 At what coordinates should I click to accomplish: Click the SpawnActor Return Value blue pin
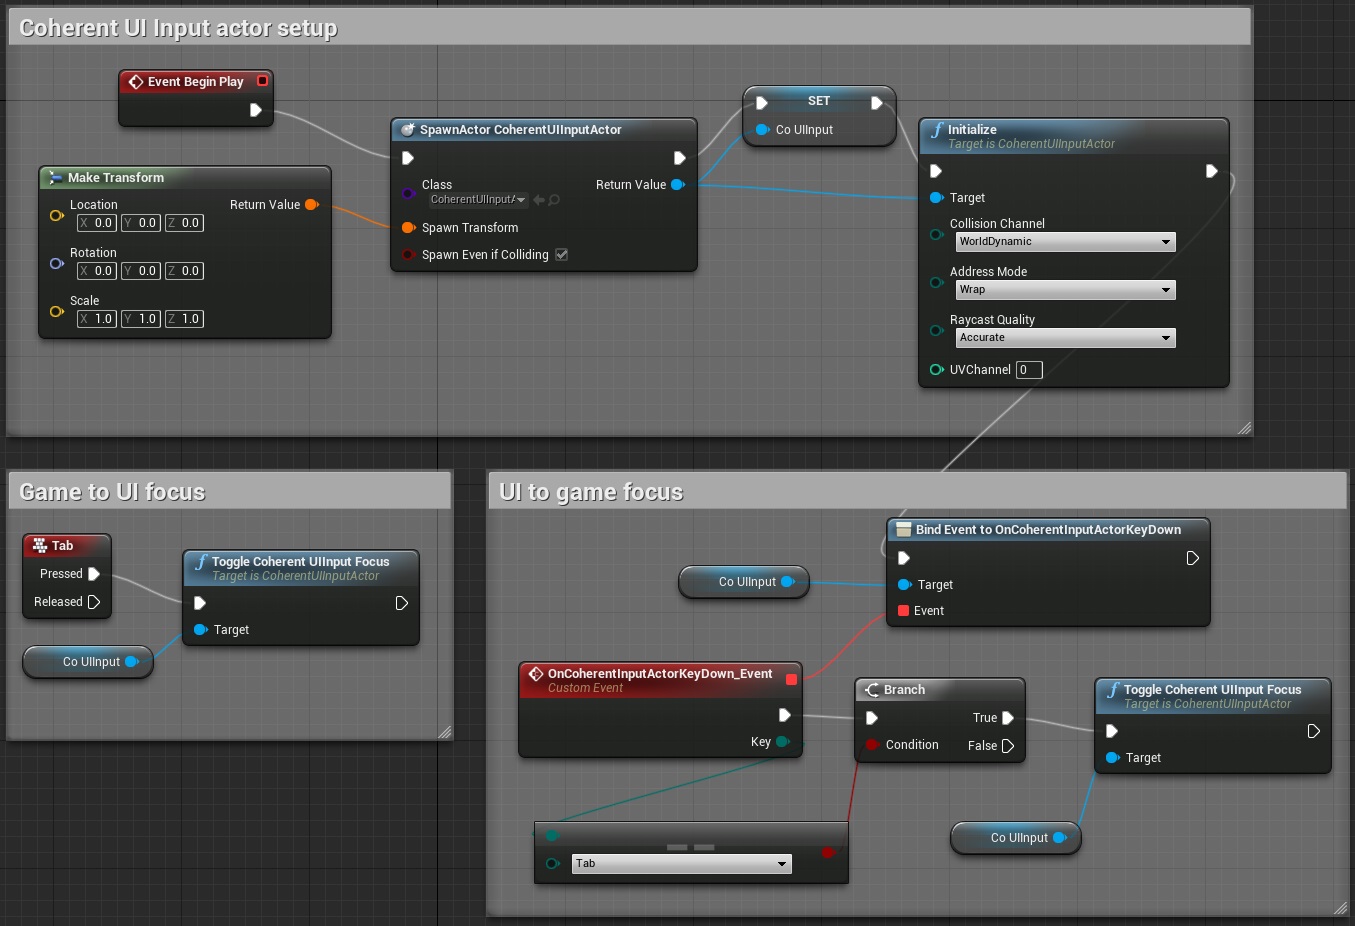pyautogui.click(x=678, y=185)
